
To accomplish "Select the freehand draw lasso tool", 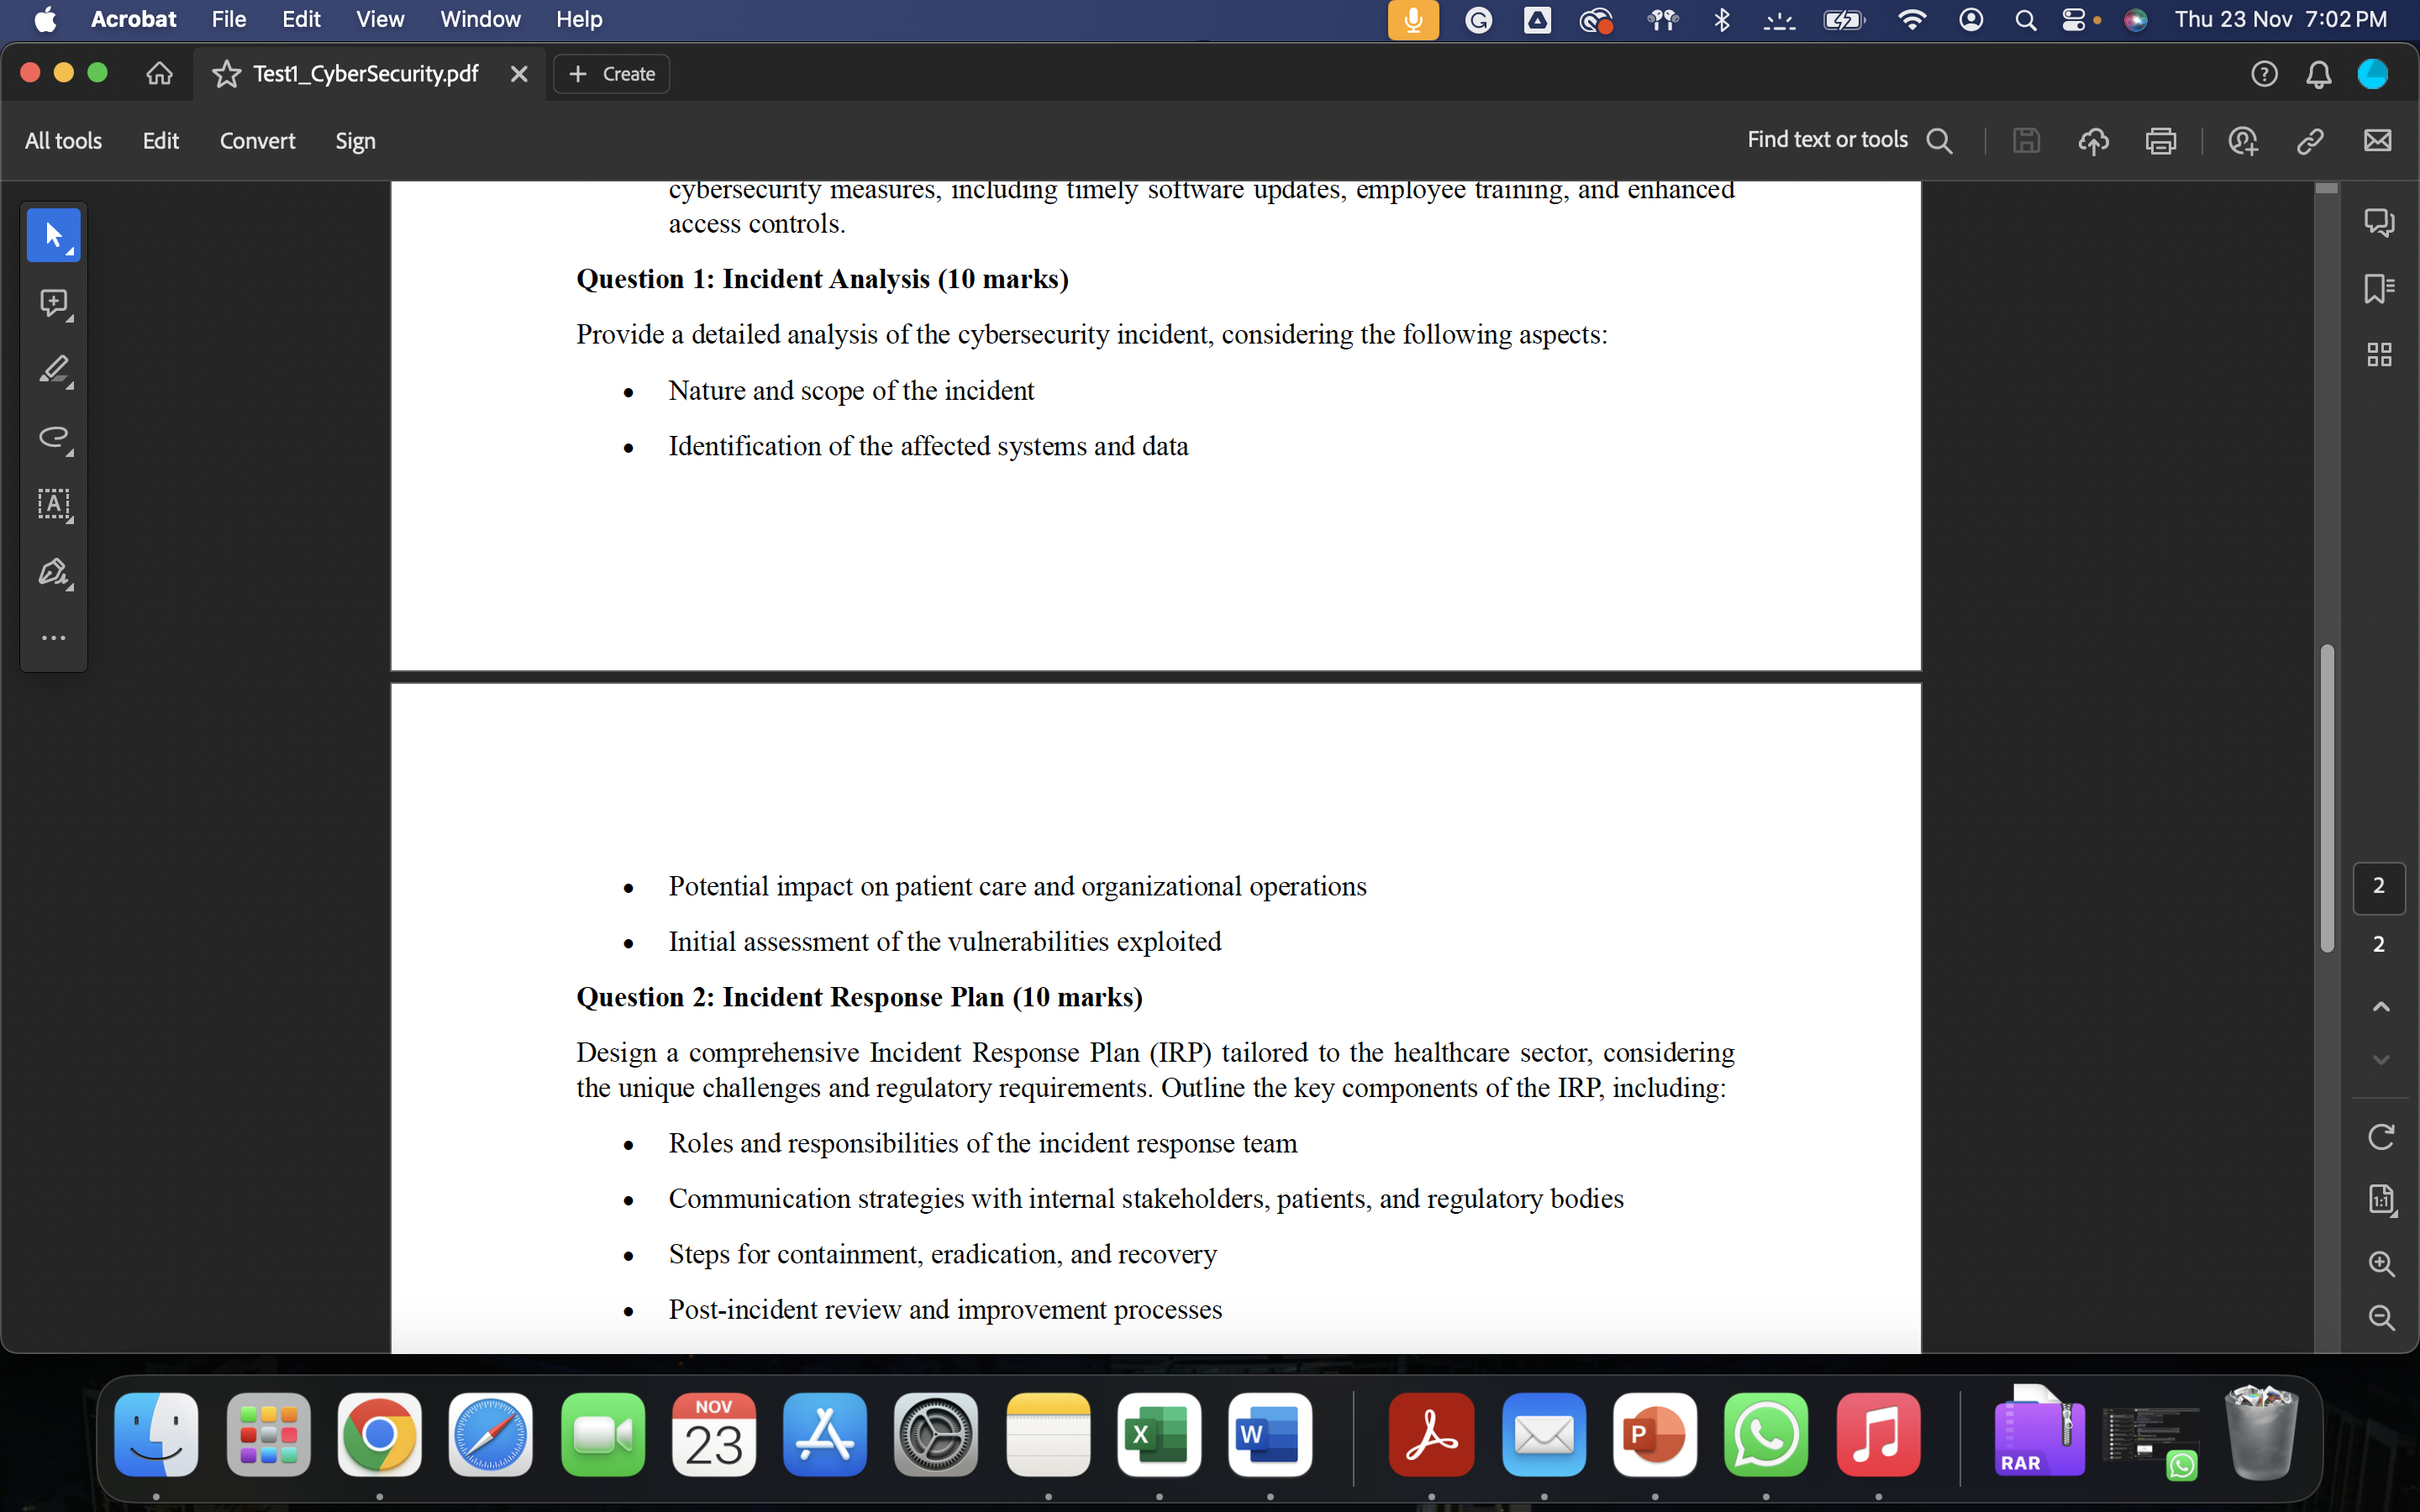I will (x=54, y=437).
